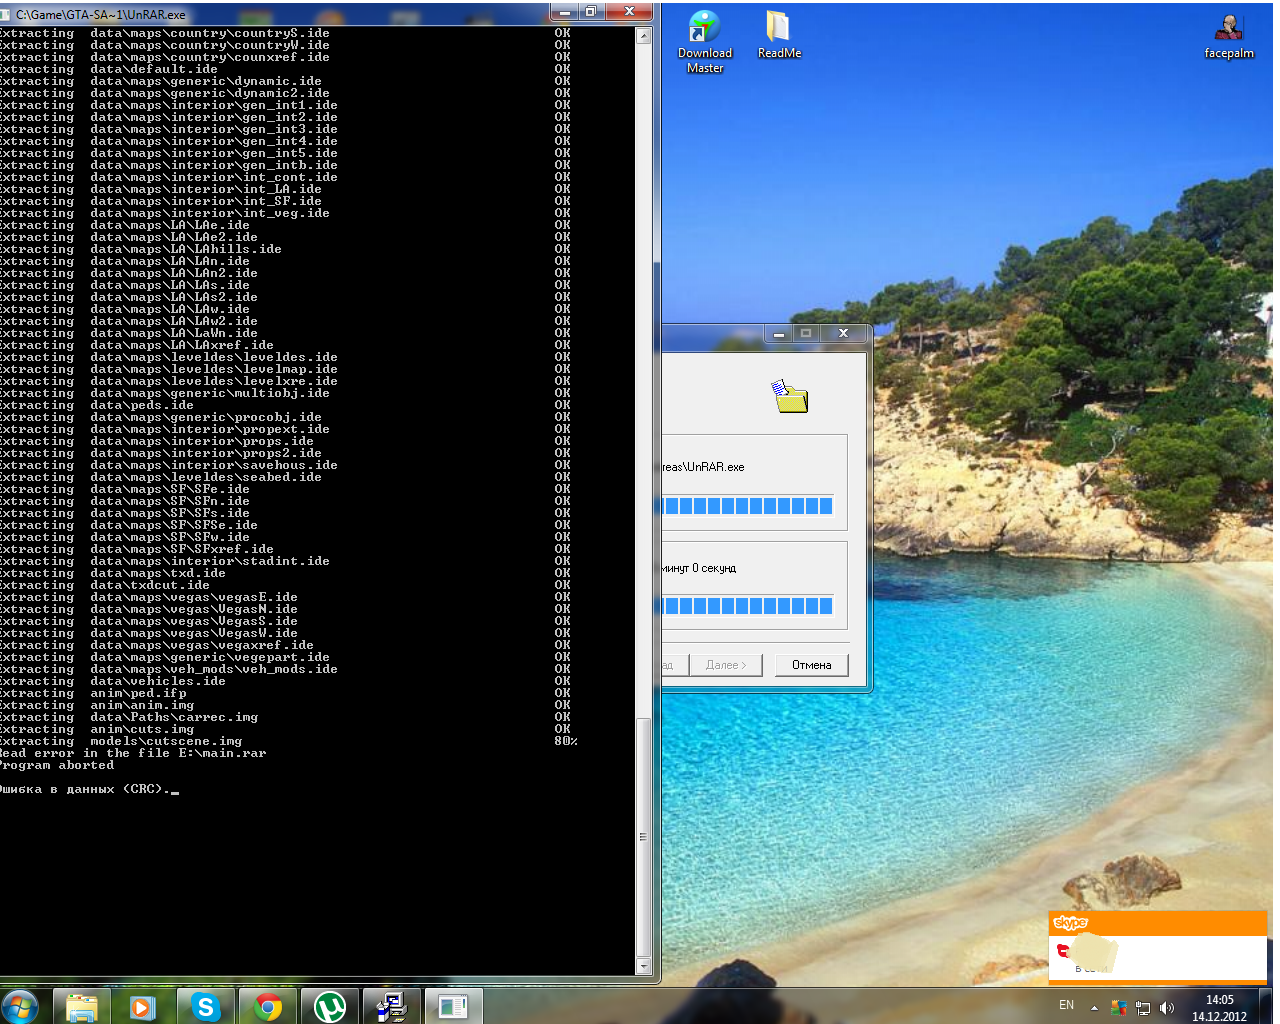This screenshot has height=1024, width=1280.
Task: Show hidden tray icons arrow
Action: (1094, 1008)
